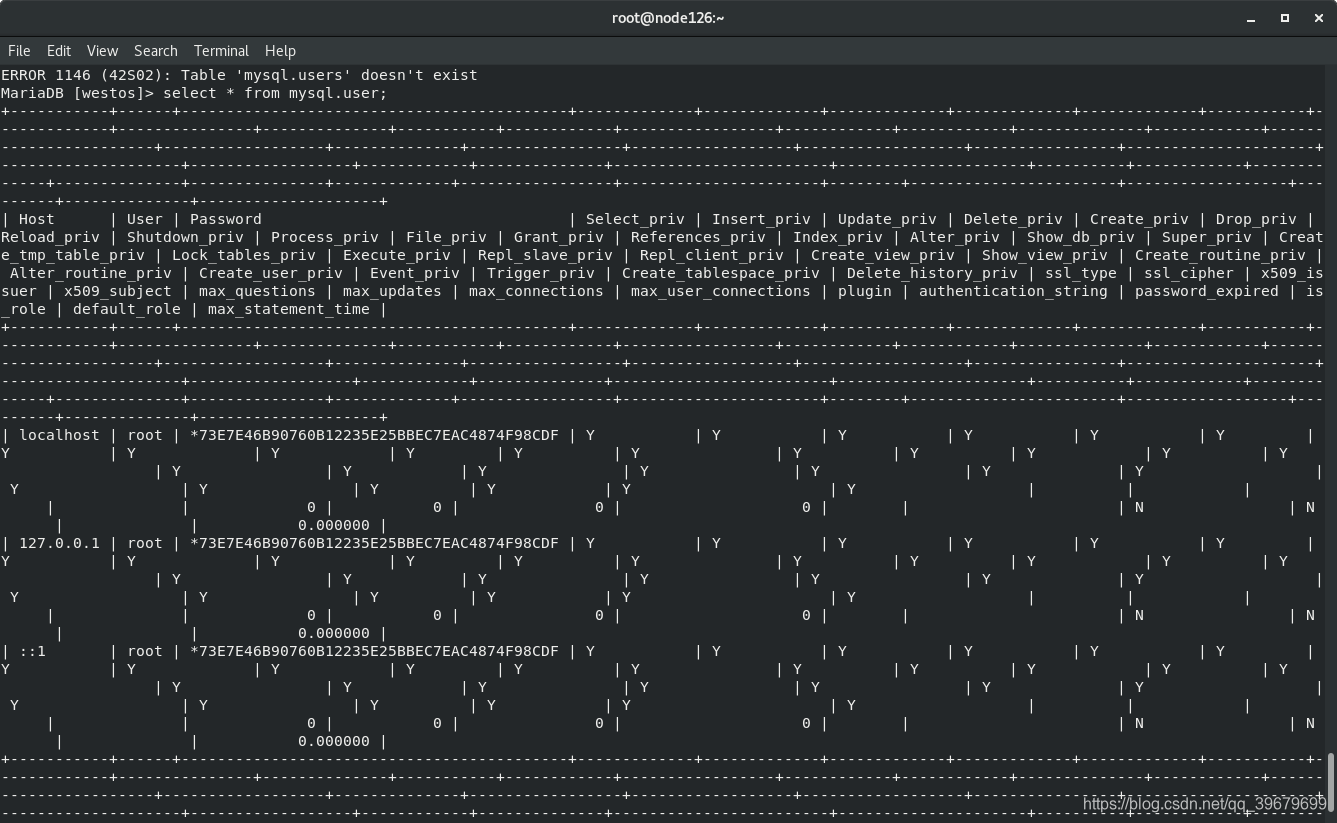Click the 'Password' column header
Screen dimensions: 1337x823
pyautogui.click(x=226, y=219)
